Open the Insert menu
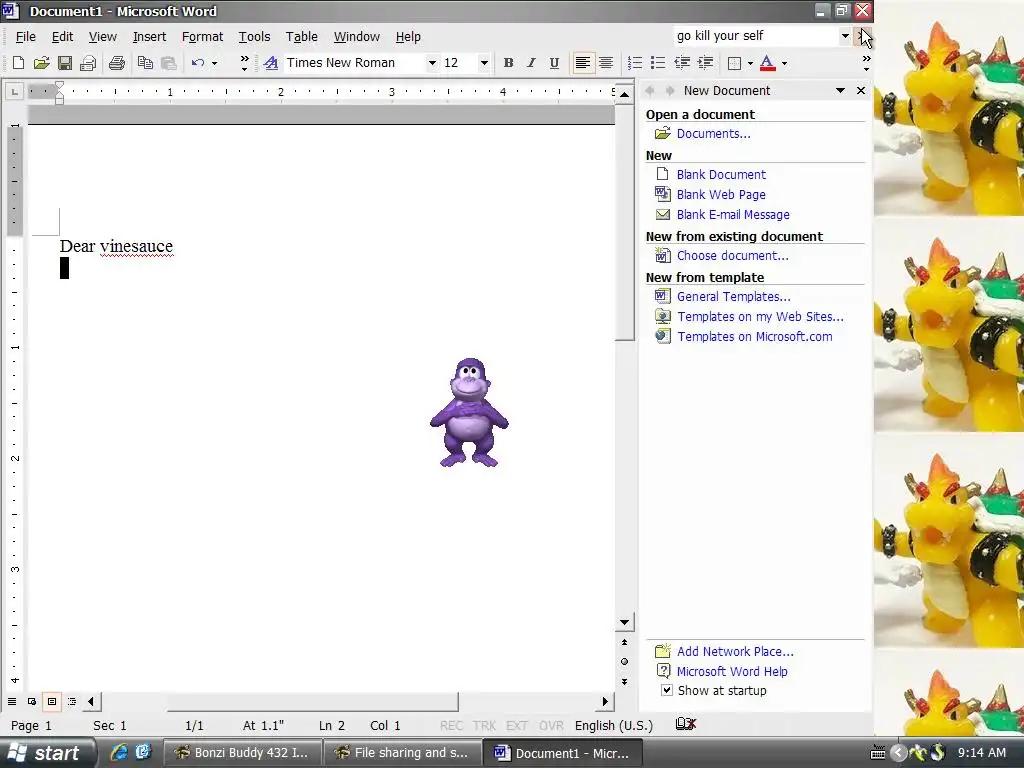Image resolution: width=1024 pixels, height=768 pixels. pyautogui.click(x=150, y=37)
